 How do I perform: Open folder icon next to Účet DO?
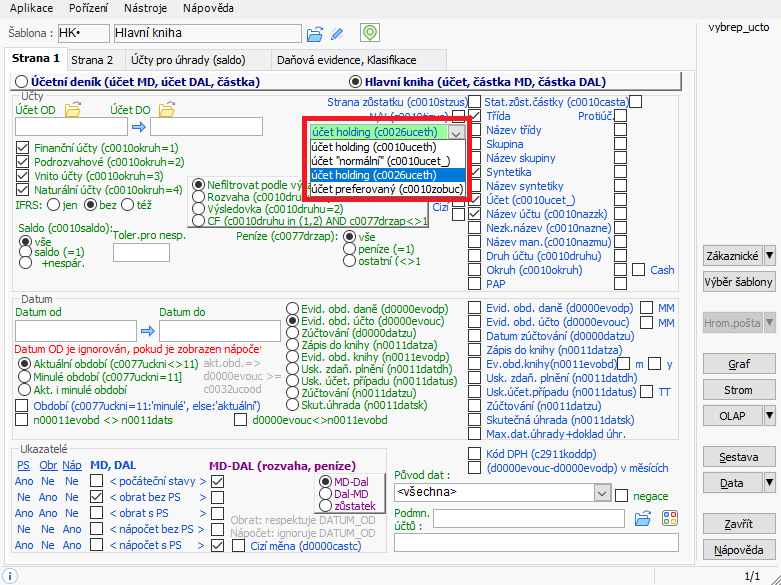[166, 109]
